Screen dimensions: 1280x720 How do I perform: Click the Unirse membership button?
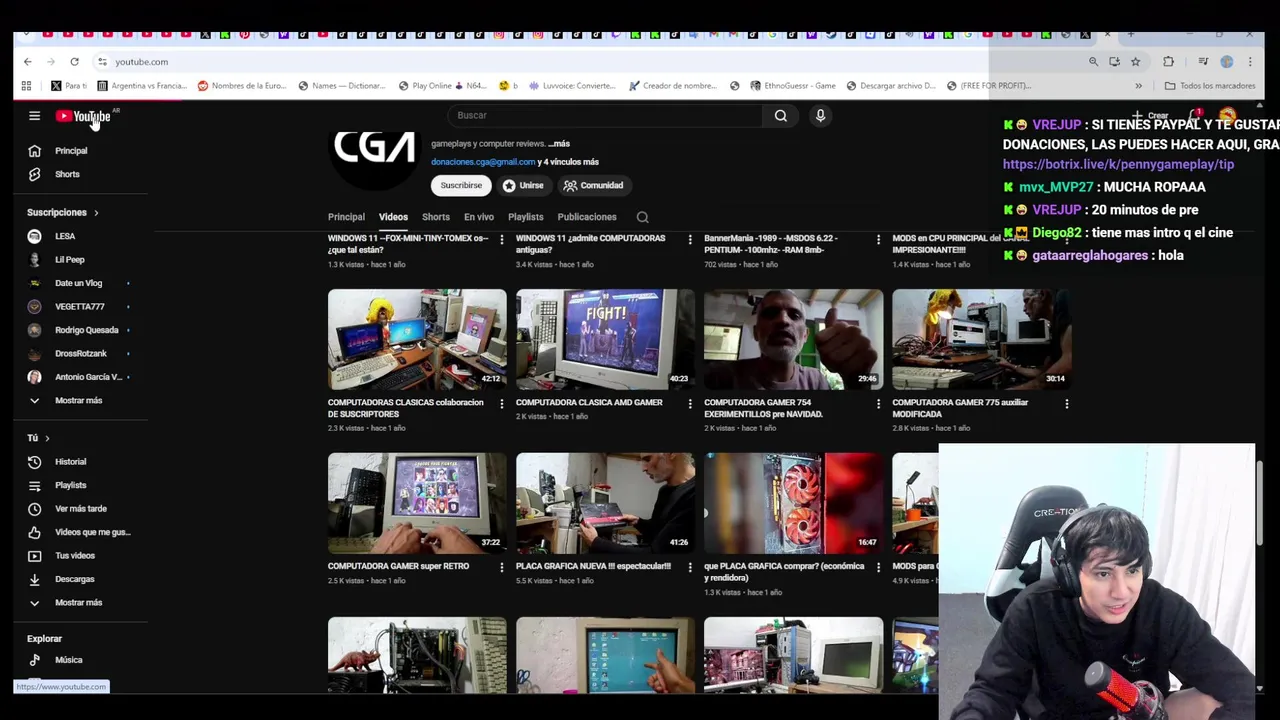point(523,185)
